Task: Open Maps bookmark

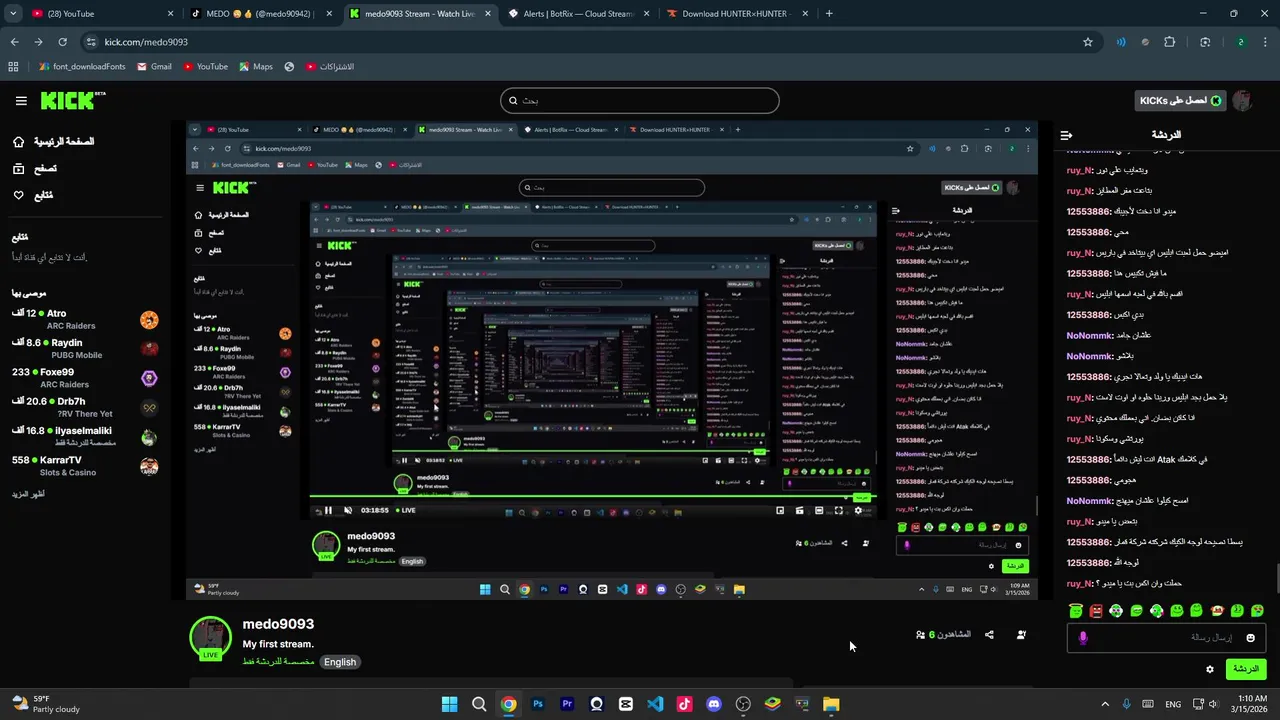Action: click(x=256, y=67)
